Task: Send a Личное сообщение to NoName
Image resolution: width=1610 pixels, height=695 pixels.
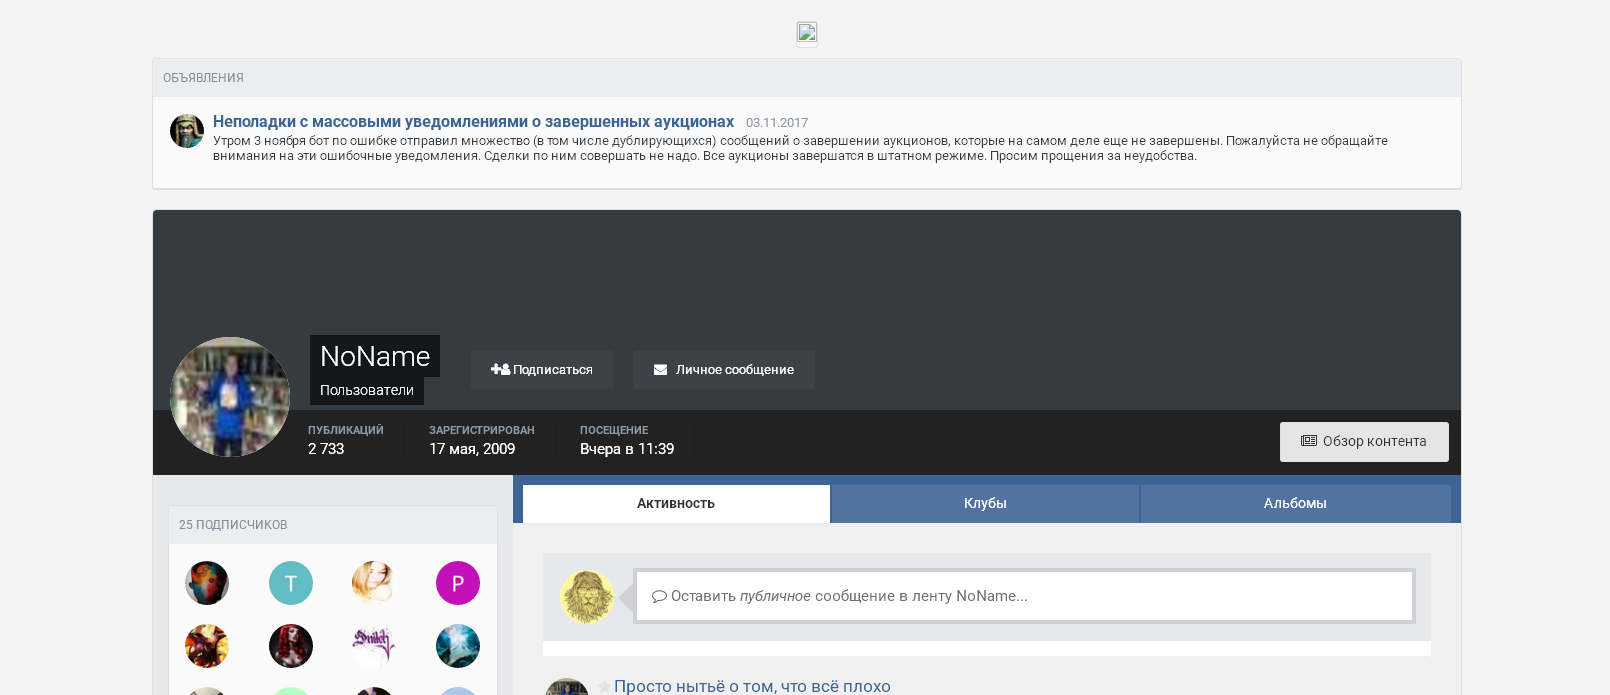Action: pyautogui.click(x=724, y=370)
